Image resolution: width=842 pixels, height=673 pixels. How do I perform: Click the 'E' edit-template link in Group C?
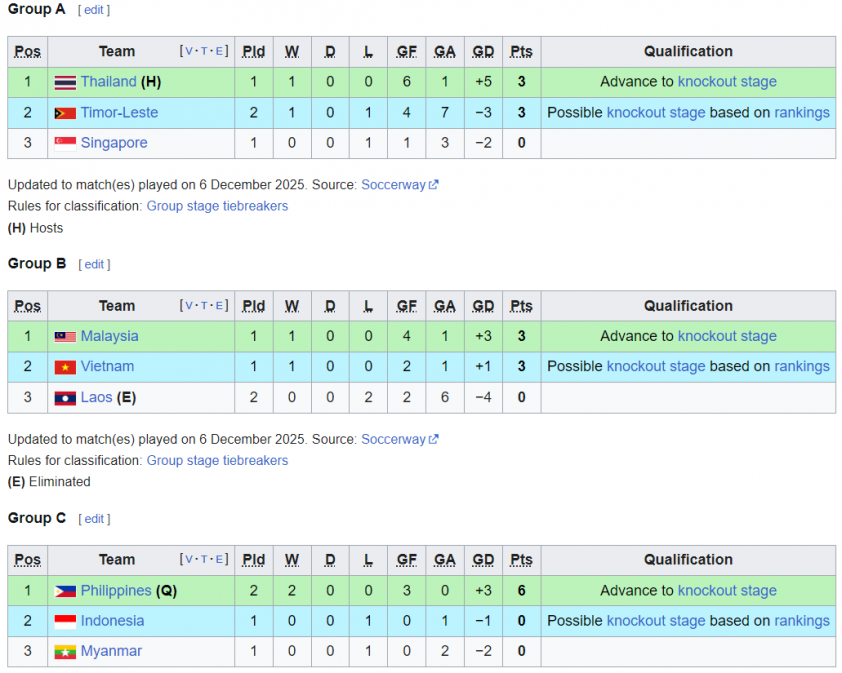(x=221, y=560)
